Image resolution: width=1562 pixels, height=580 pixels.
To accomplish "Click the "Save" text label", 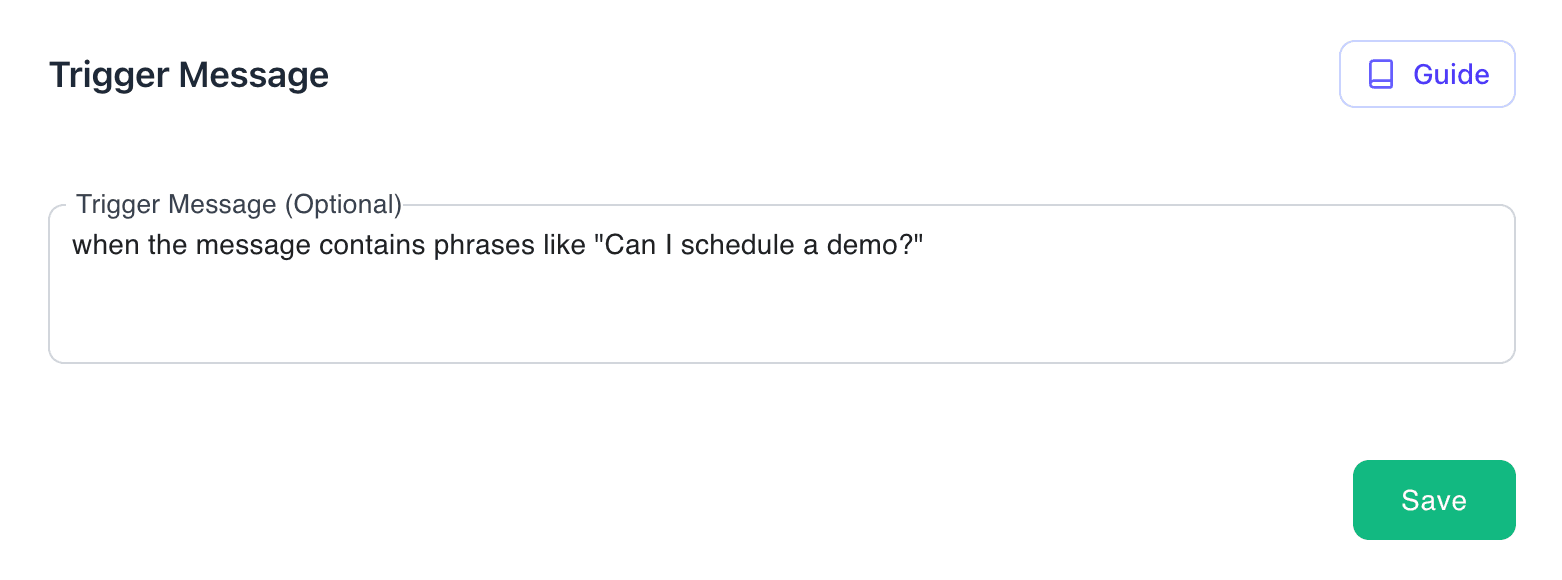I will tap(1434, 500).
